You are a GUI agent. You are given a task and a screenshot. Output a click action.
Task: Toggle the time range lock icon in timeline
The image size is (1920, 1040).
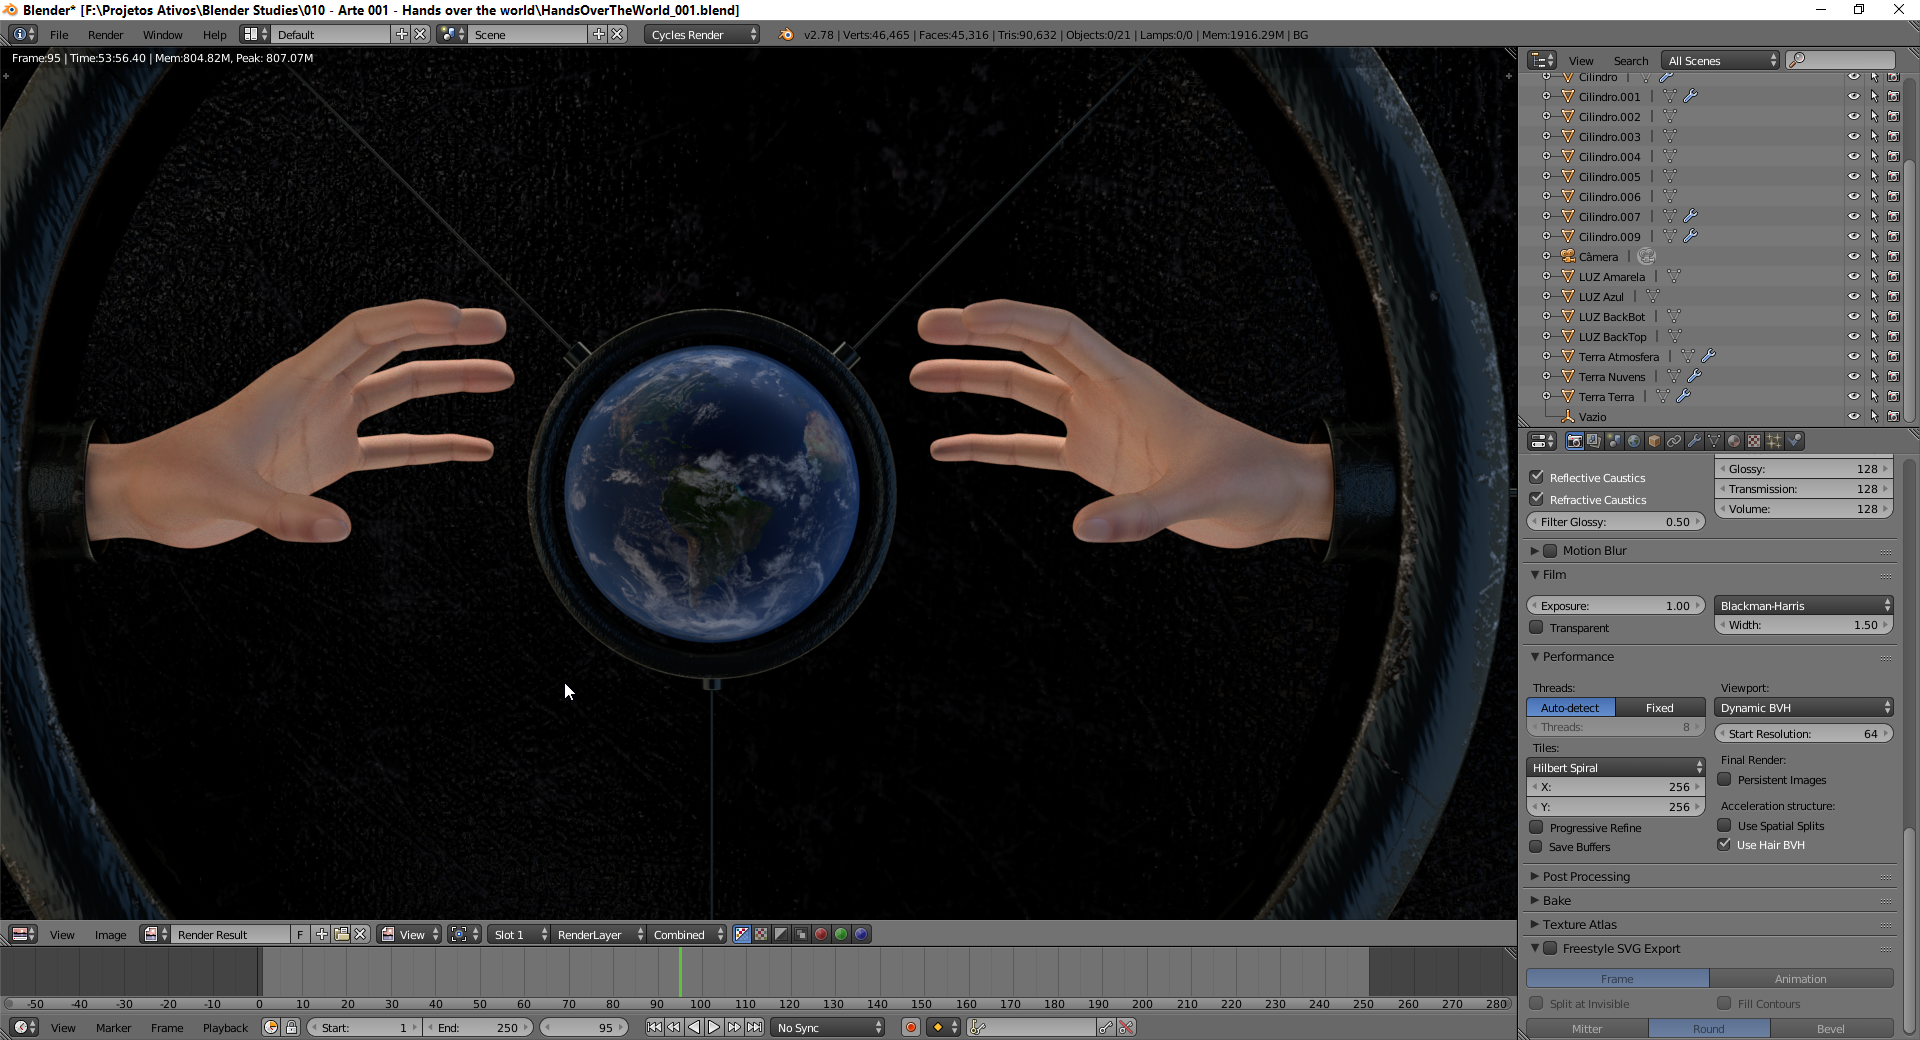click(x=291, y=1027)
